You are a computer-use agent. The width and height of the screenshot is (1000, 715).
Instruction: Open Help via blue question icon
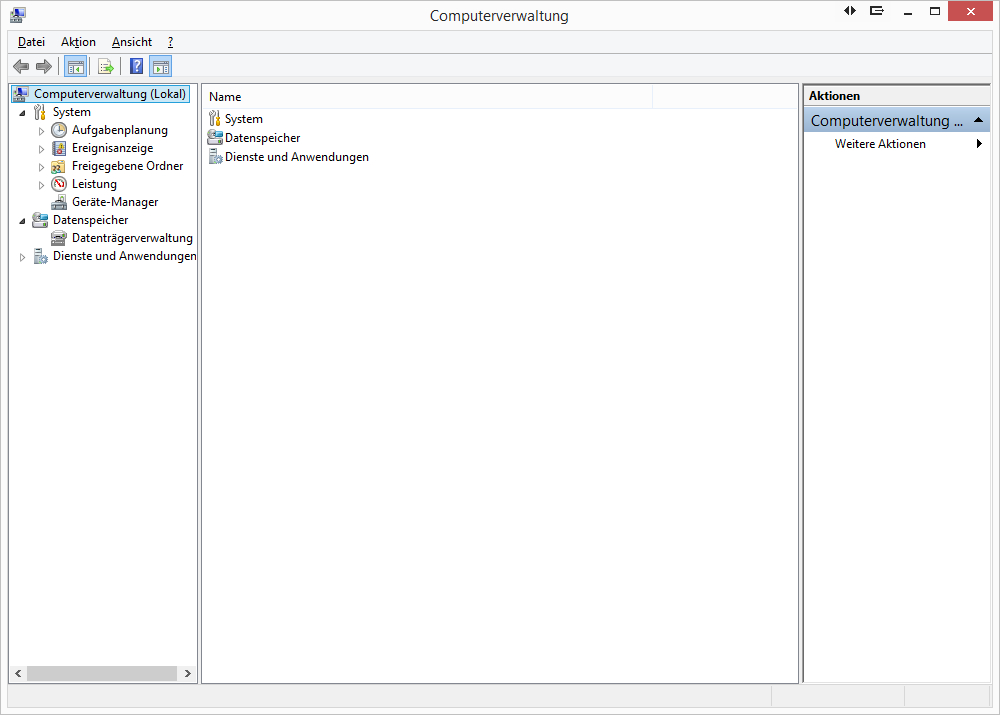136,66
